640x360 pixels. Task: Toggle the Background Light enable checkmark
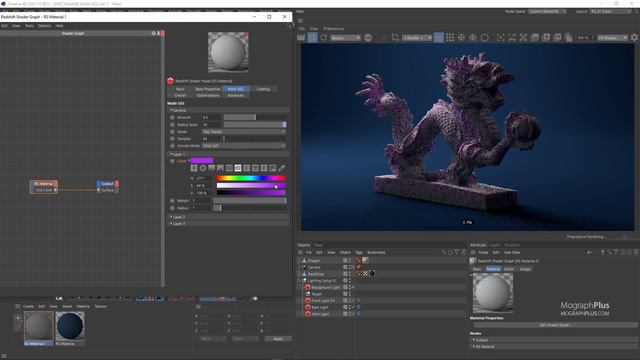353,287
